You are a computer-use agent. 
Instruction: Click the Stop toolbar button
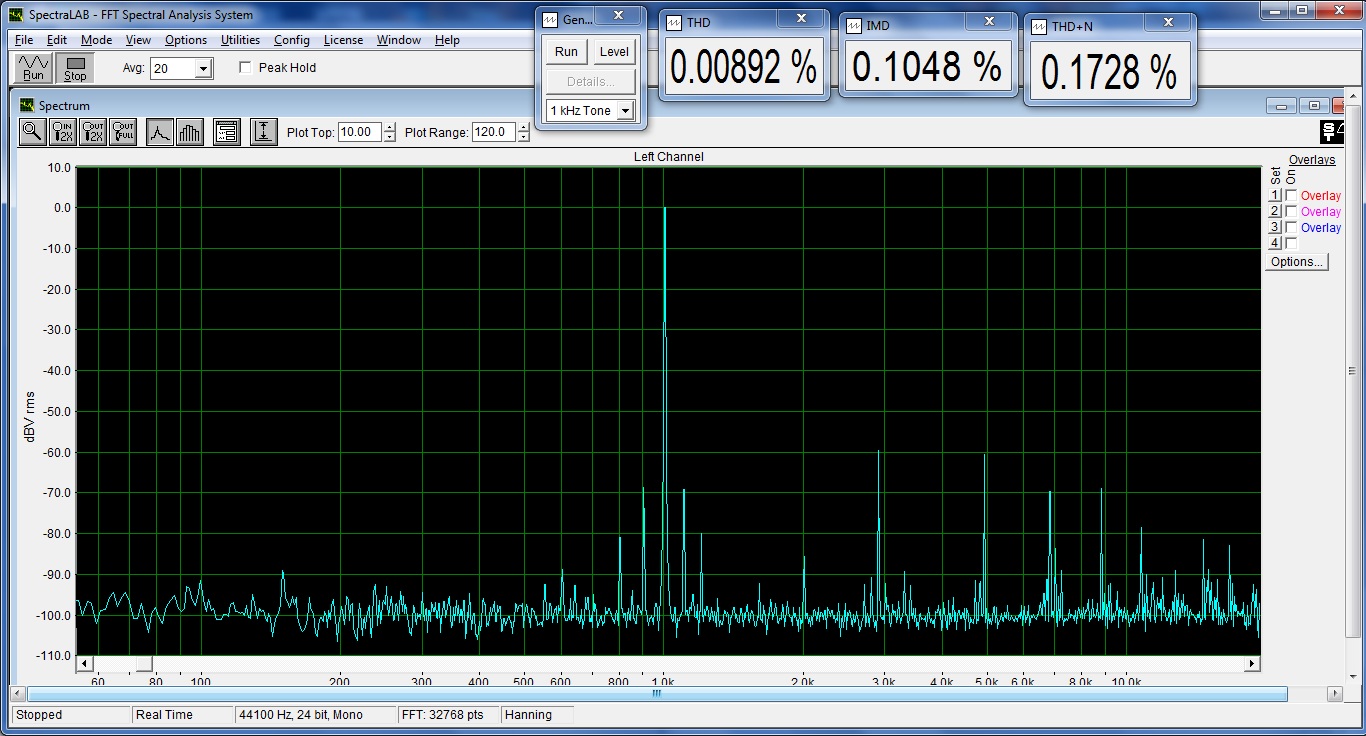[75, 68]
